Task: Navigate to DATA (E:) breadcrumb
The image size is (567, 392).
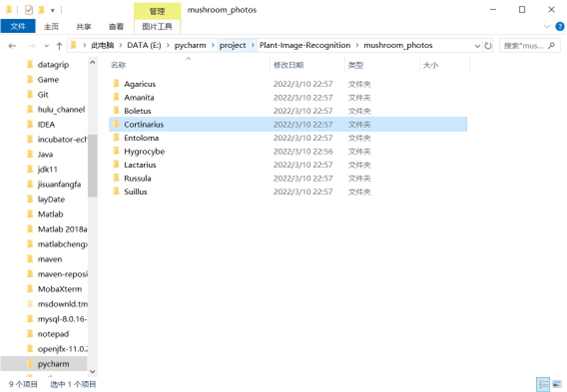Action: [144, 45]
